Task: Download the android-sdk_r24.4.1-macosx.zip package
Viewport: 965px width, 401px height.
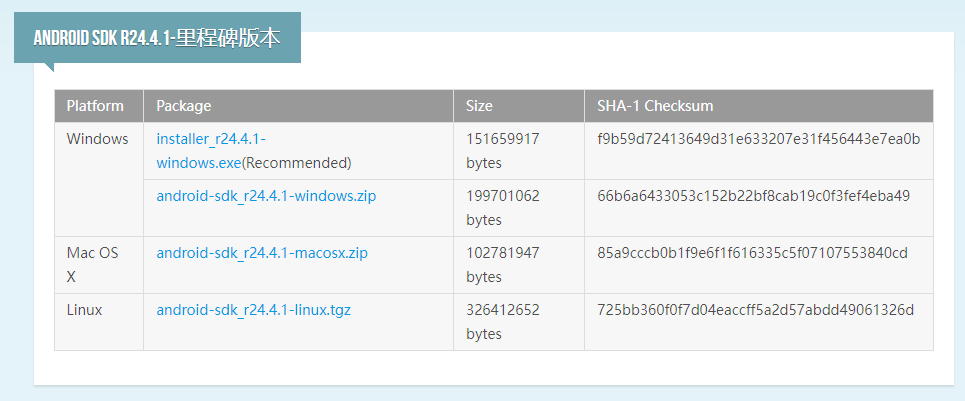Action: click(x=262, y=253)
